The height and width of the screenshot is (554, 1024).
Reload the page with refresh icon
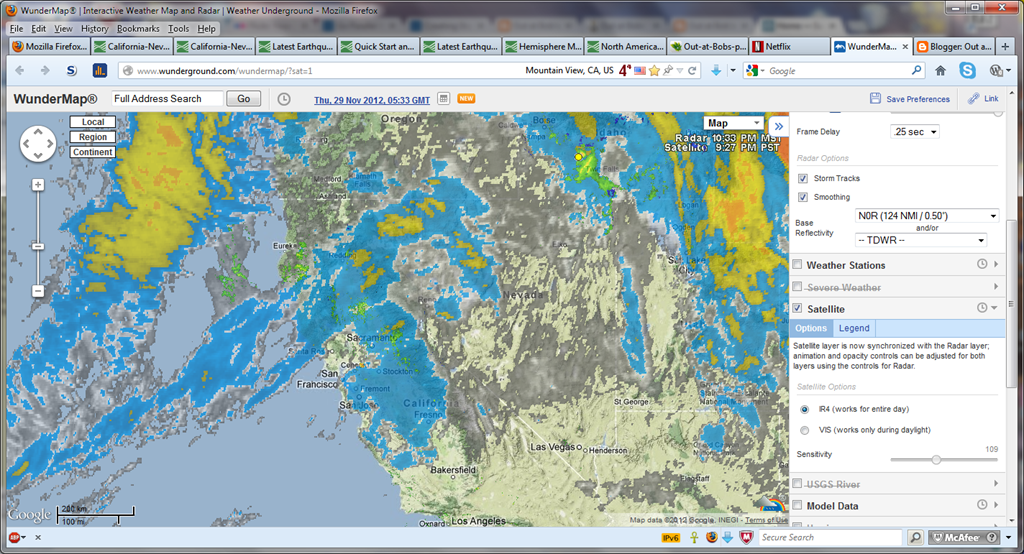pos(692,71)
